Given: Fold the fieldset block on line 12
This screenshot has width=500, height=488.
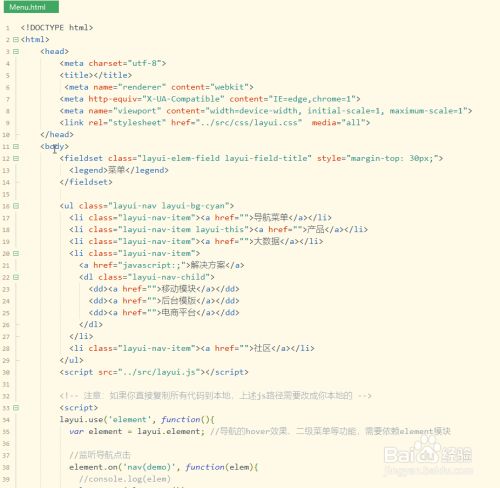Looking at the screenshot, I should [x=16, y=158].
